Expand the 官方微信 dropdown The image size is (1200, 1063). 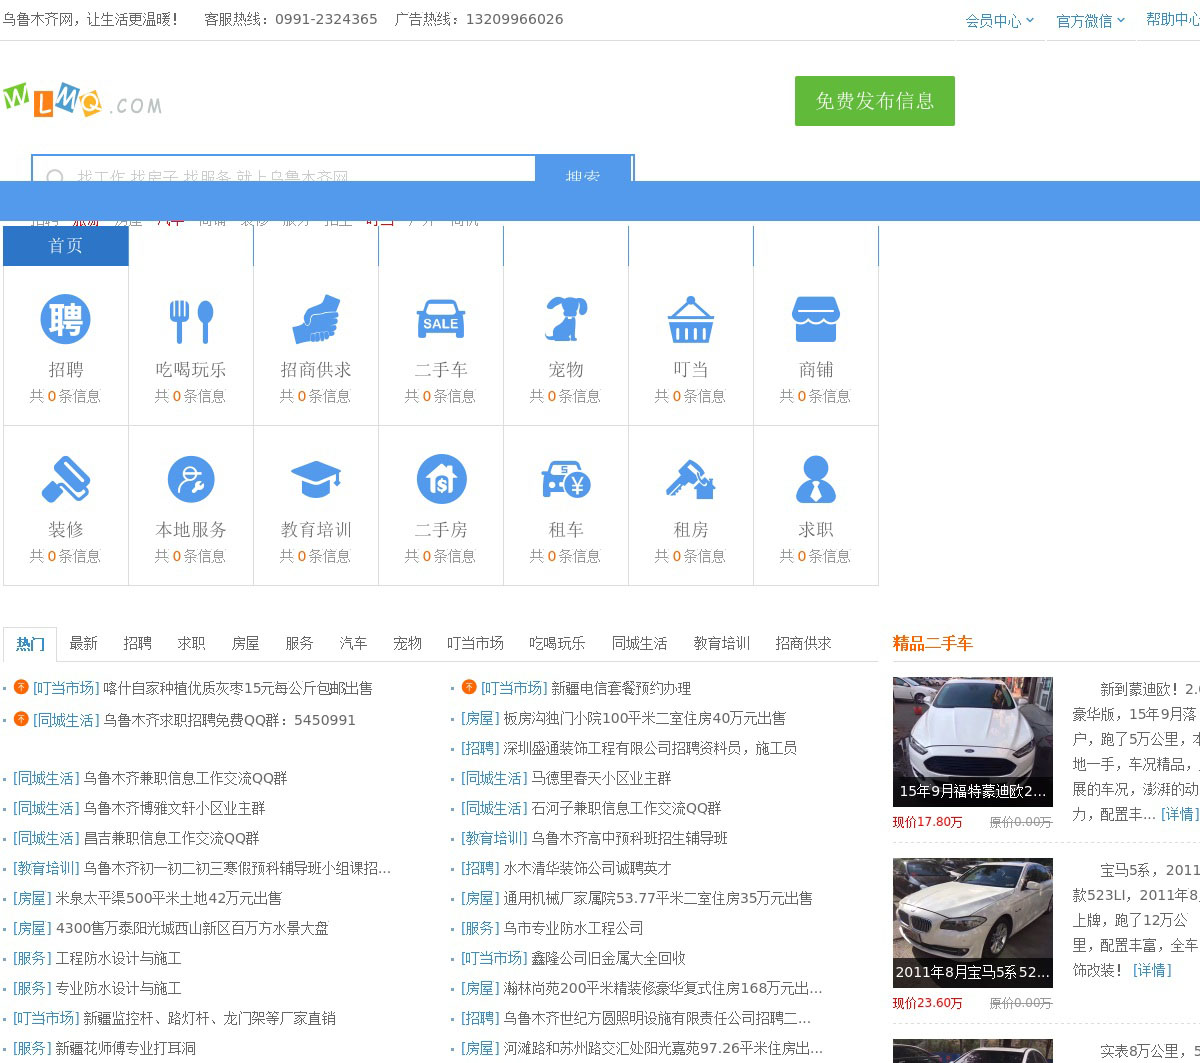coord(1090,21)
